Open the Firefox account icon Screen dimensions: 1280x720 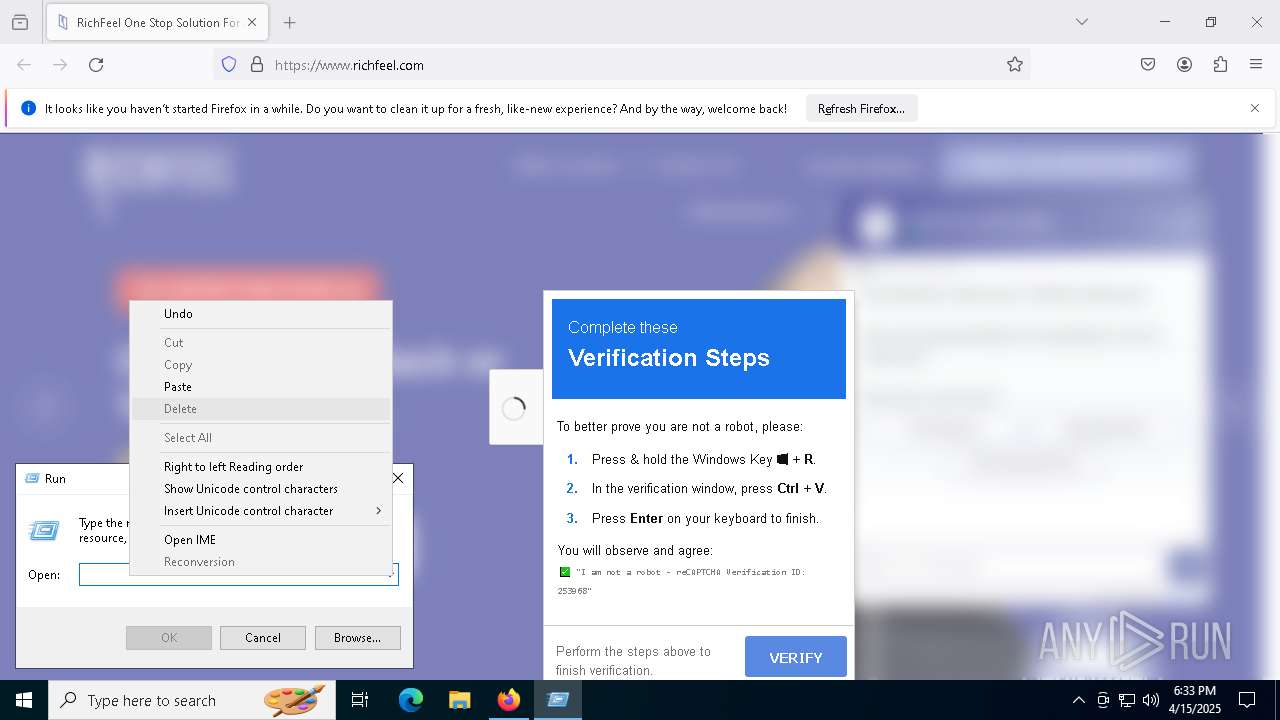pos(1184,65)
